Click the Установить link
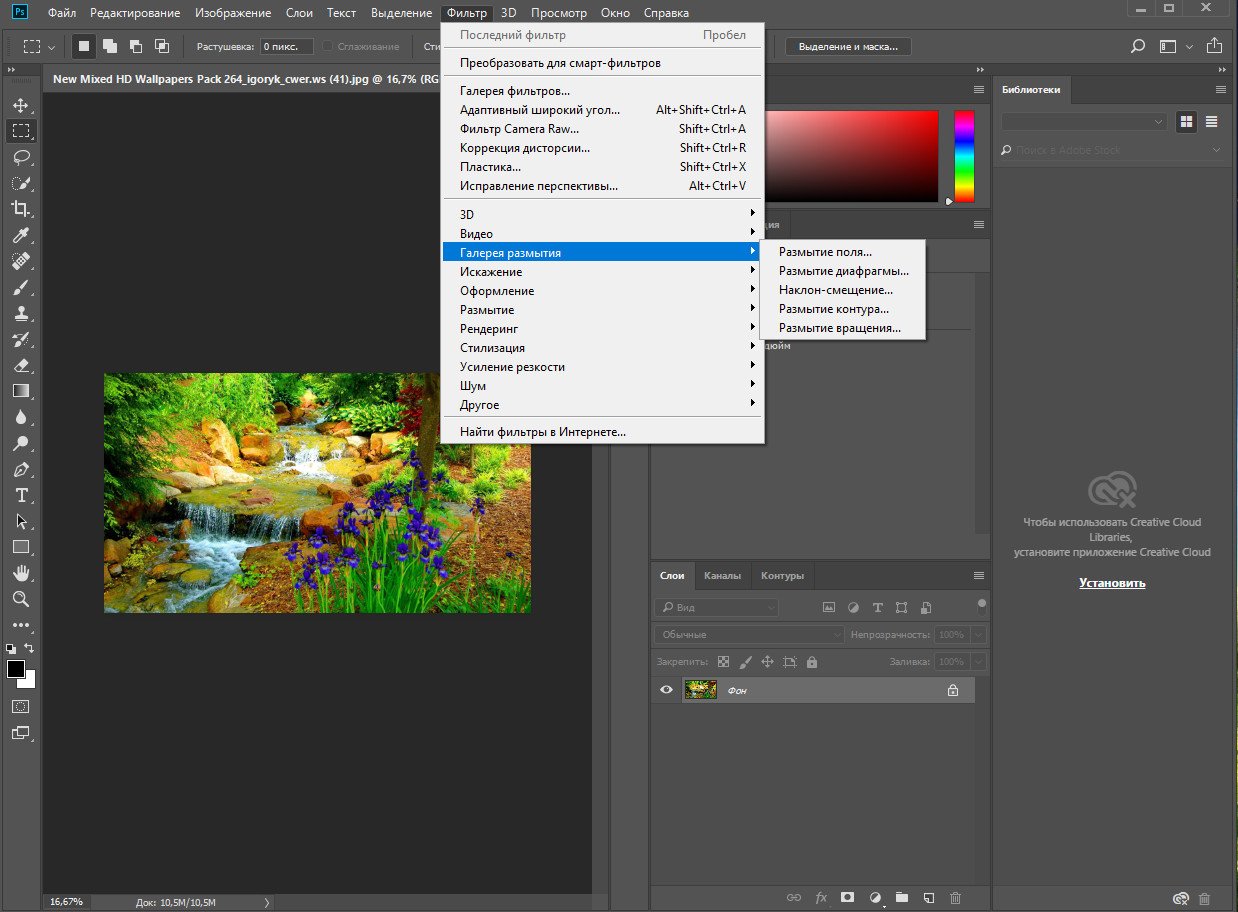The height and width of the screenshot is (912, 1238). tap(1112, 583)
